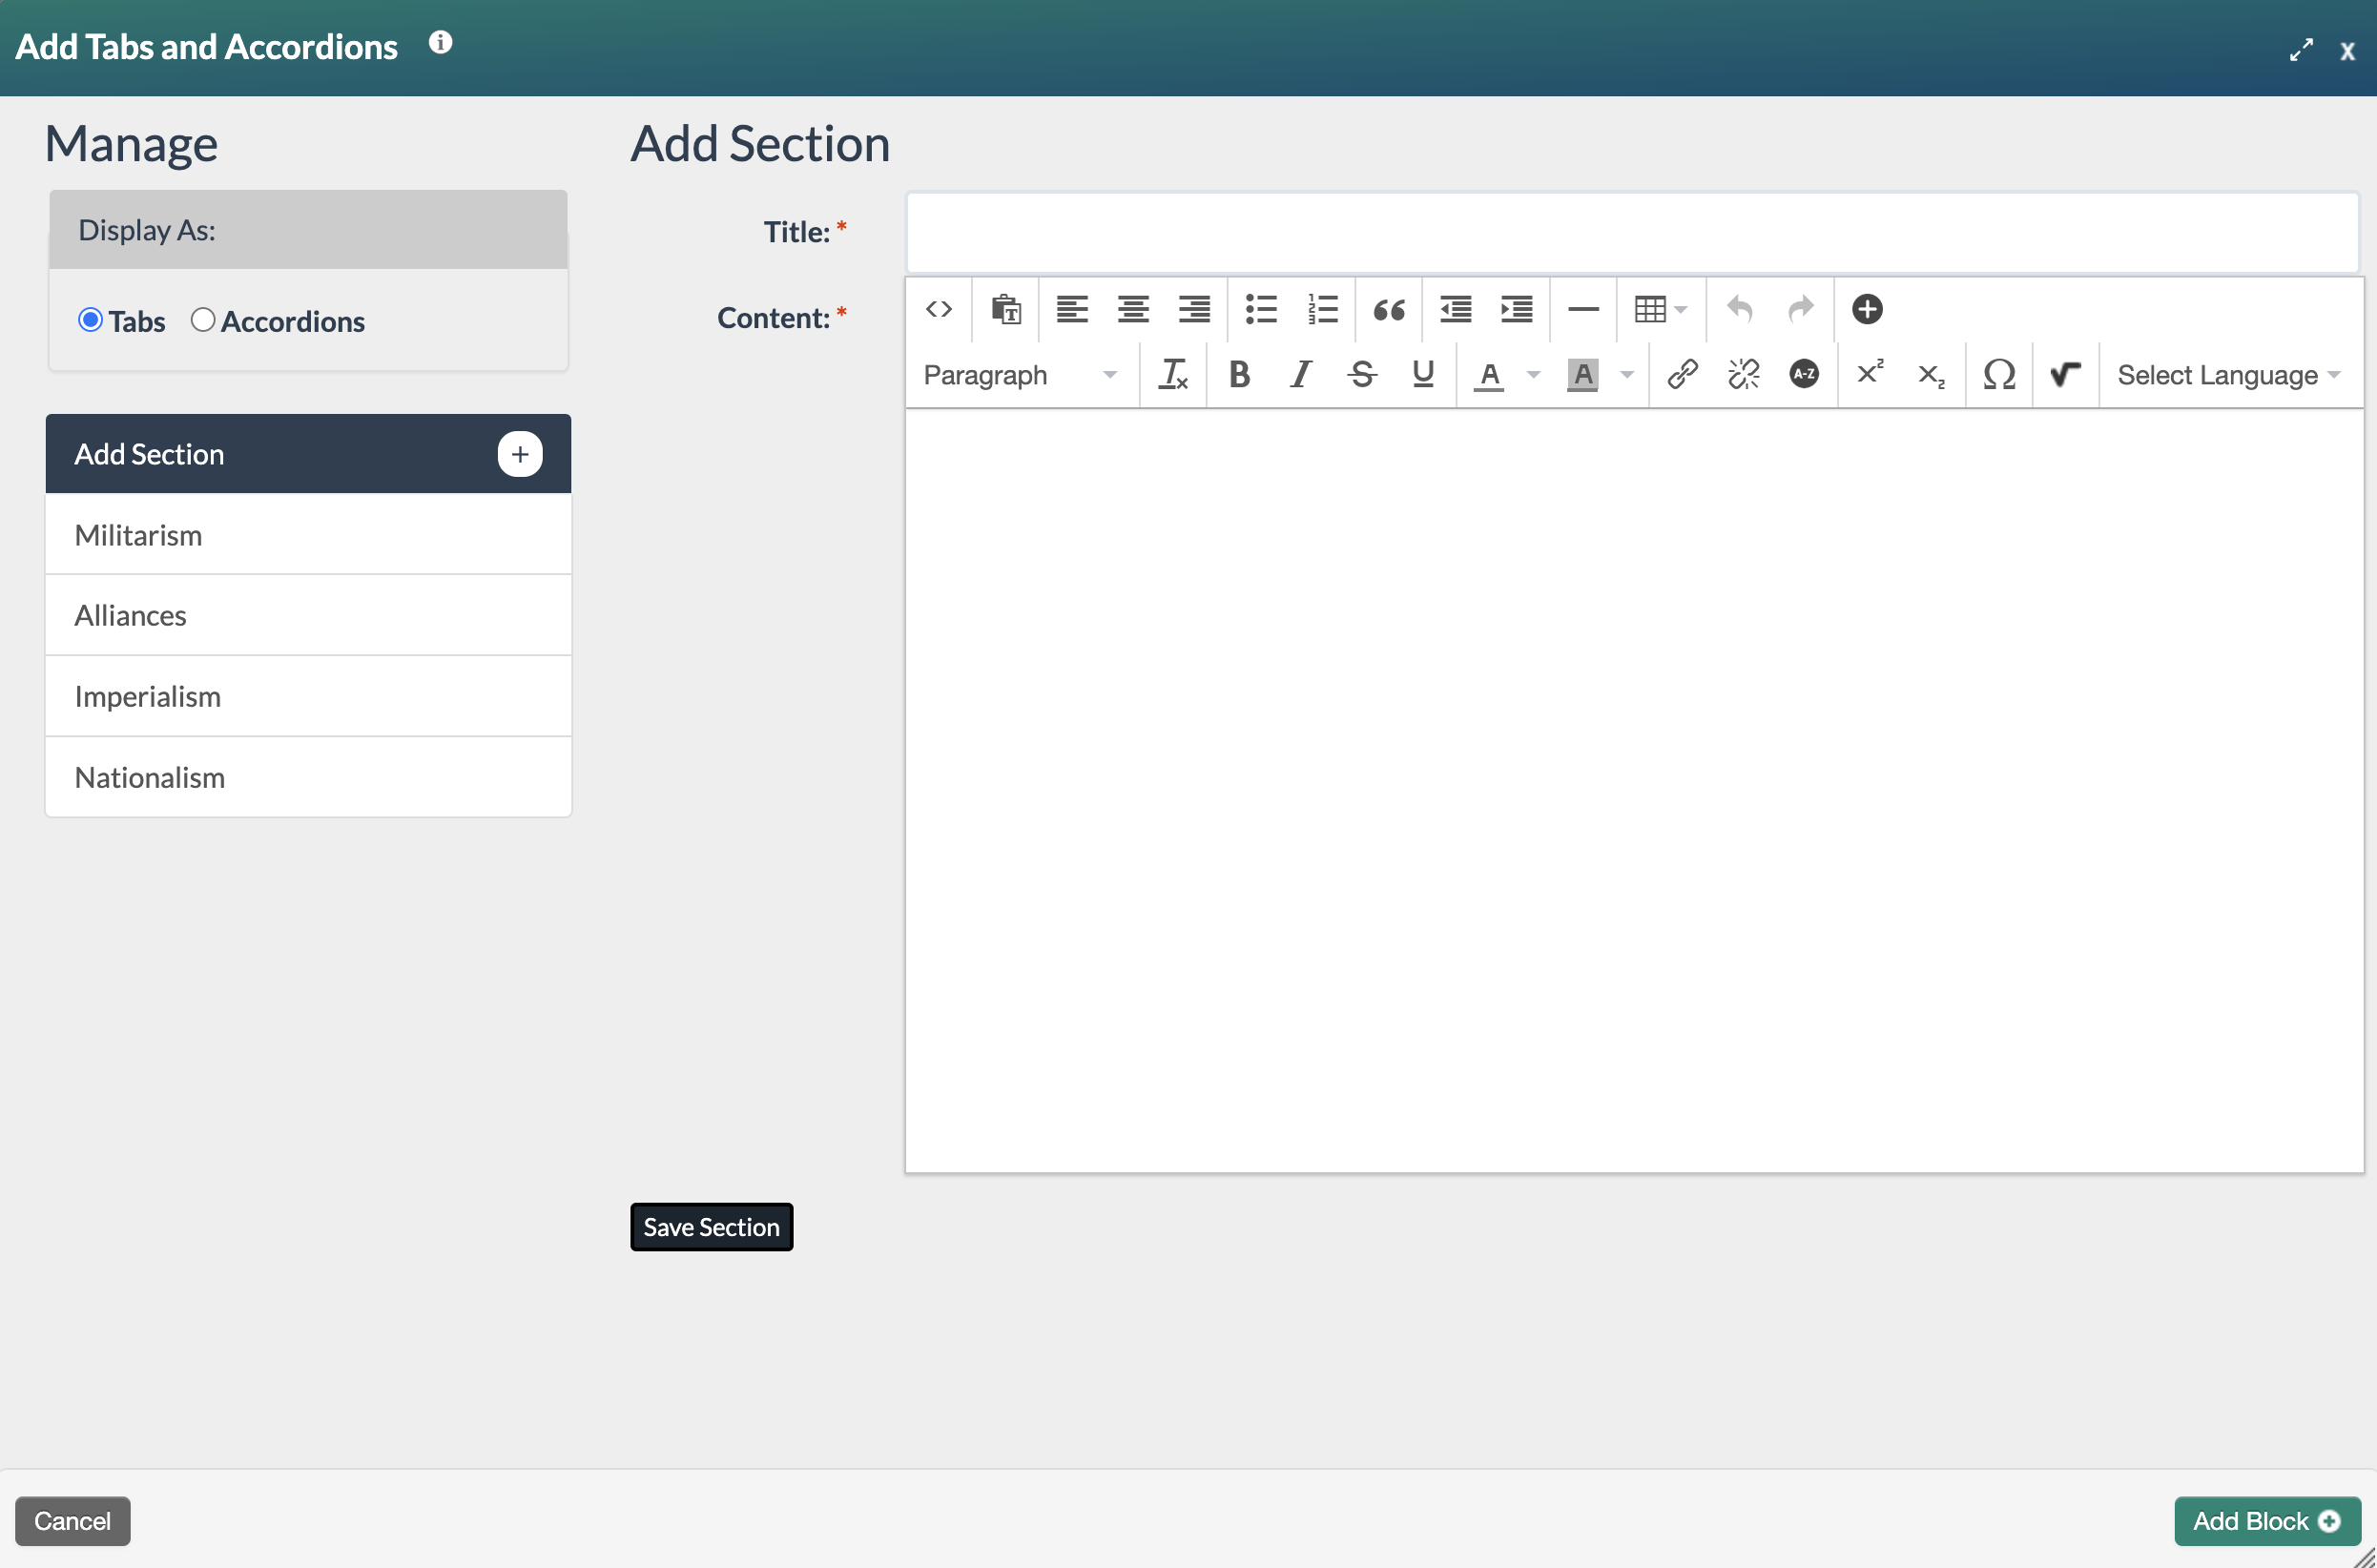Click the insert link icon
This screenshot has height=1568, width=2377.
click(1682, 374)
